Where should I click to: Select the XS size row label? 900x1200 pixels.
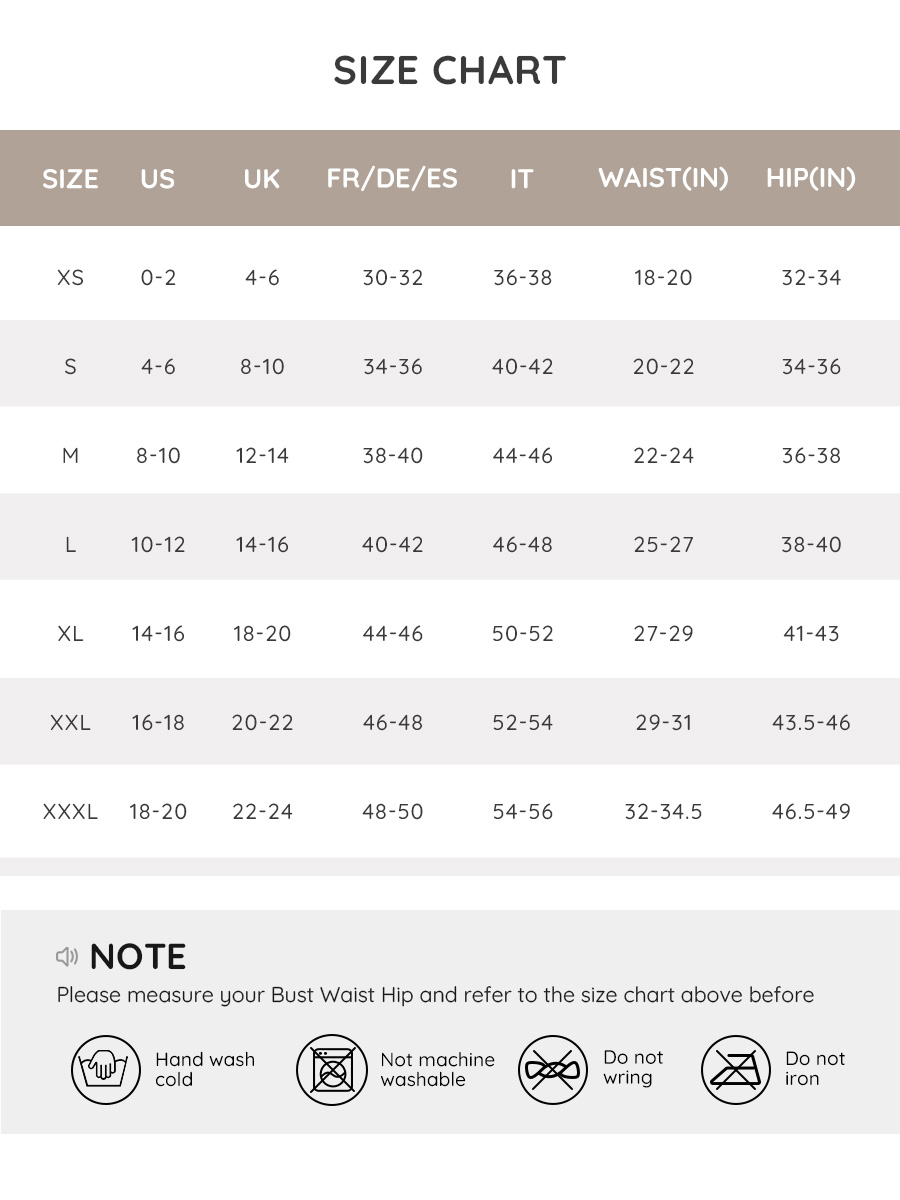(70, 277)
